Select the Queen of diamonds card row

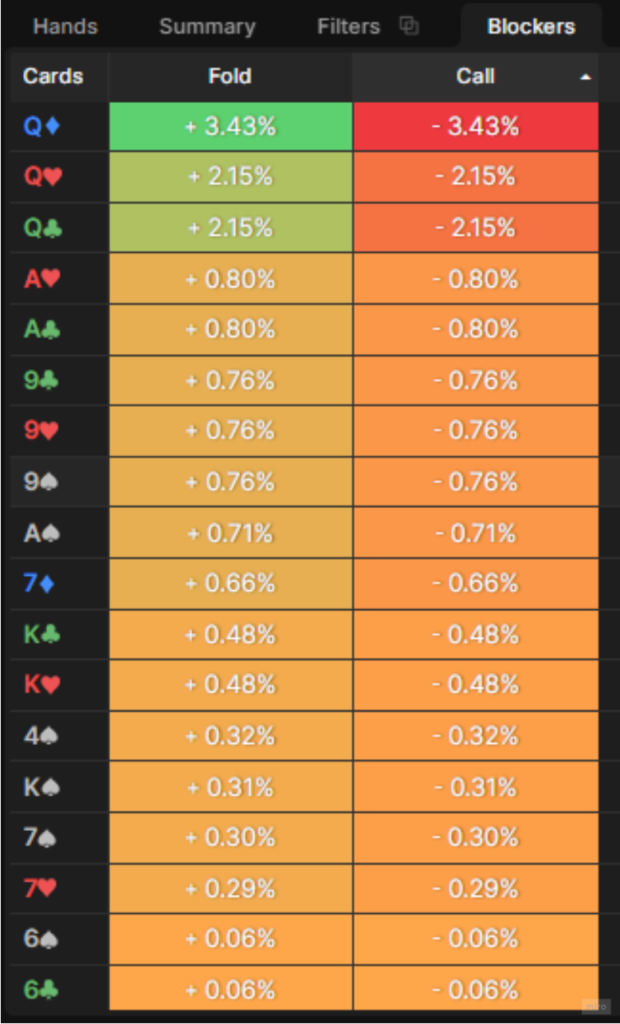(x=304, y=126)
